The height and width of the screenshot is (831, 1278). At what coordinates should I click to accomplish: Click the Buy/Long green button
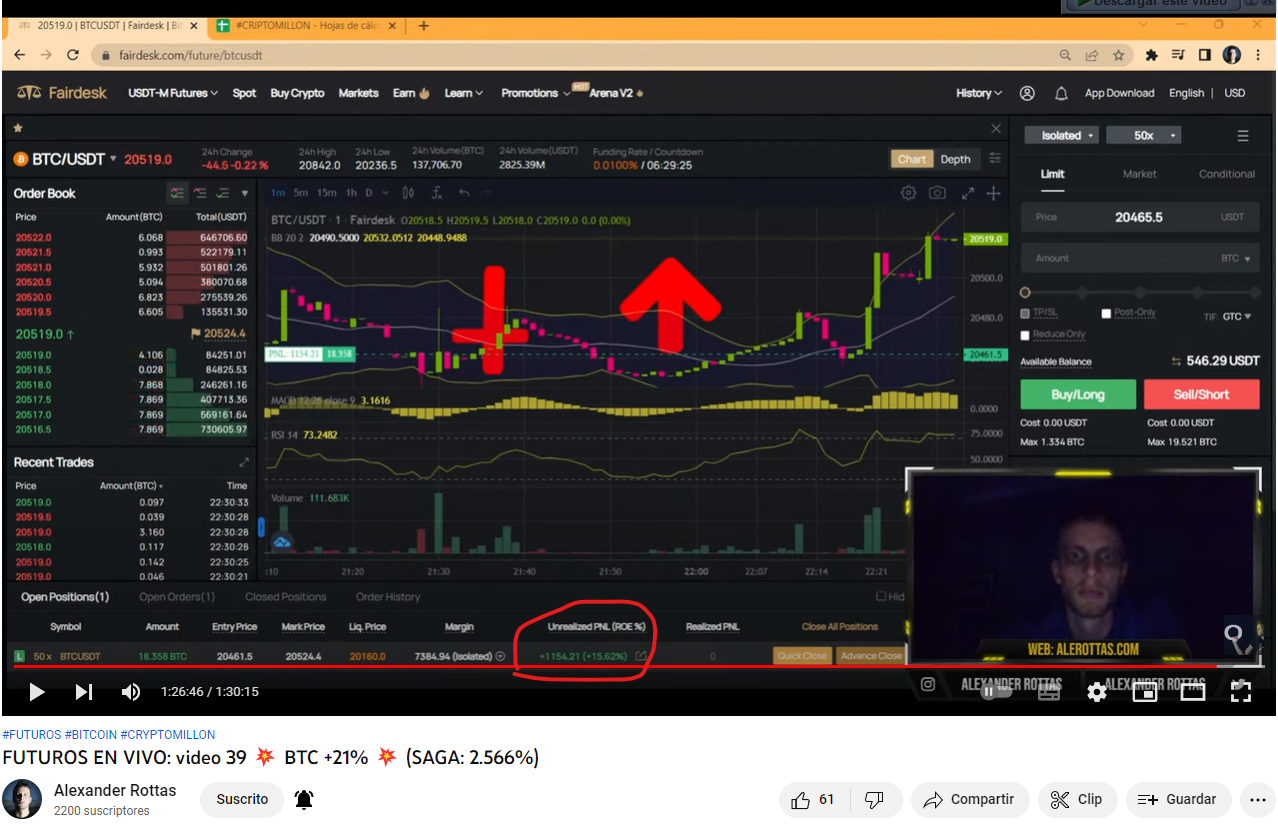tap(1078, 394)
